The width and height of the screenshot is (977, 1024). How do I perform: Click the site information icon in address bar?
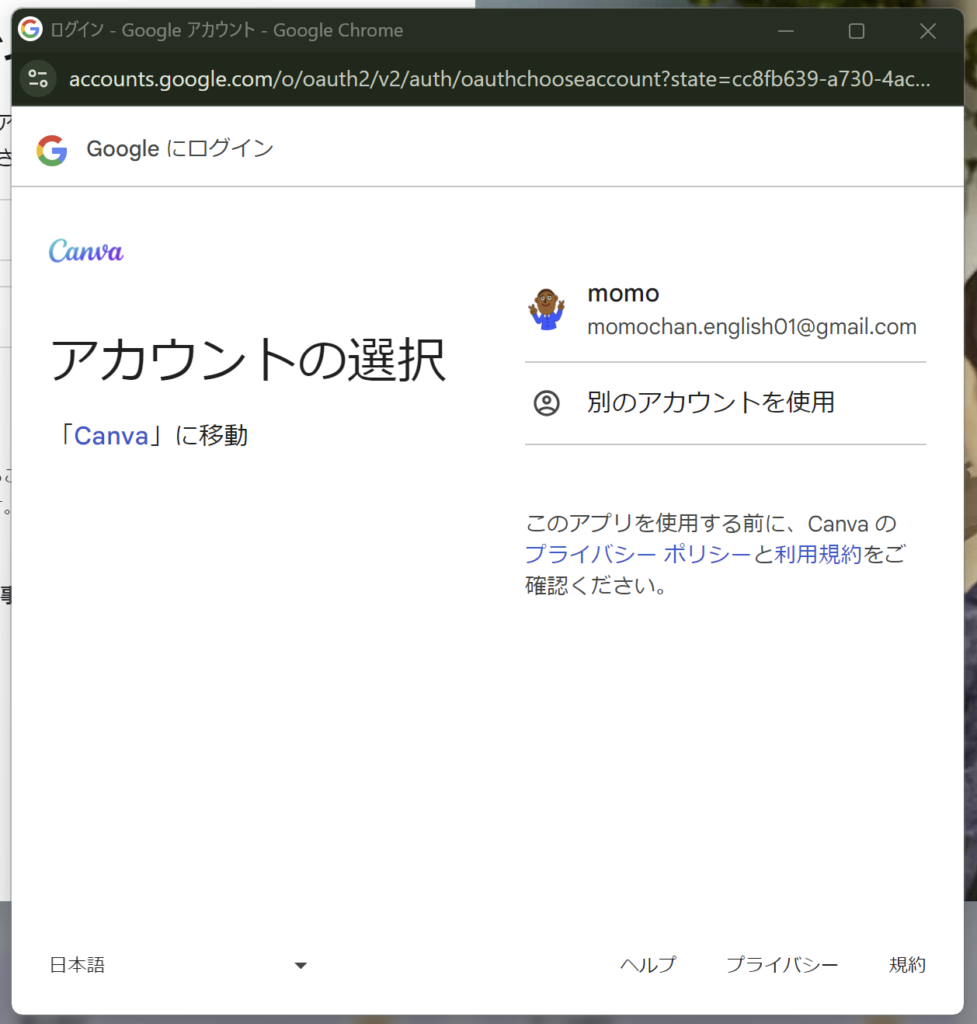pos(38,79)
